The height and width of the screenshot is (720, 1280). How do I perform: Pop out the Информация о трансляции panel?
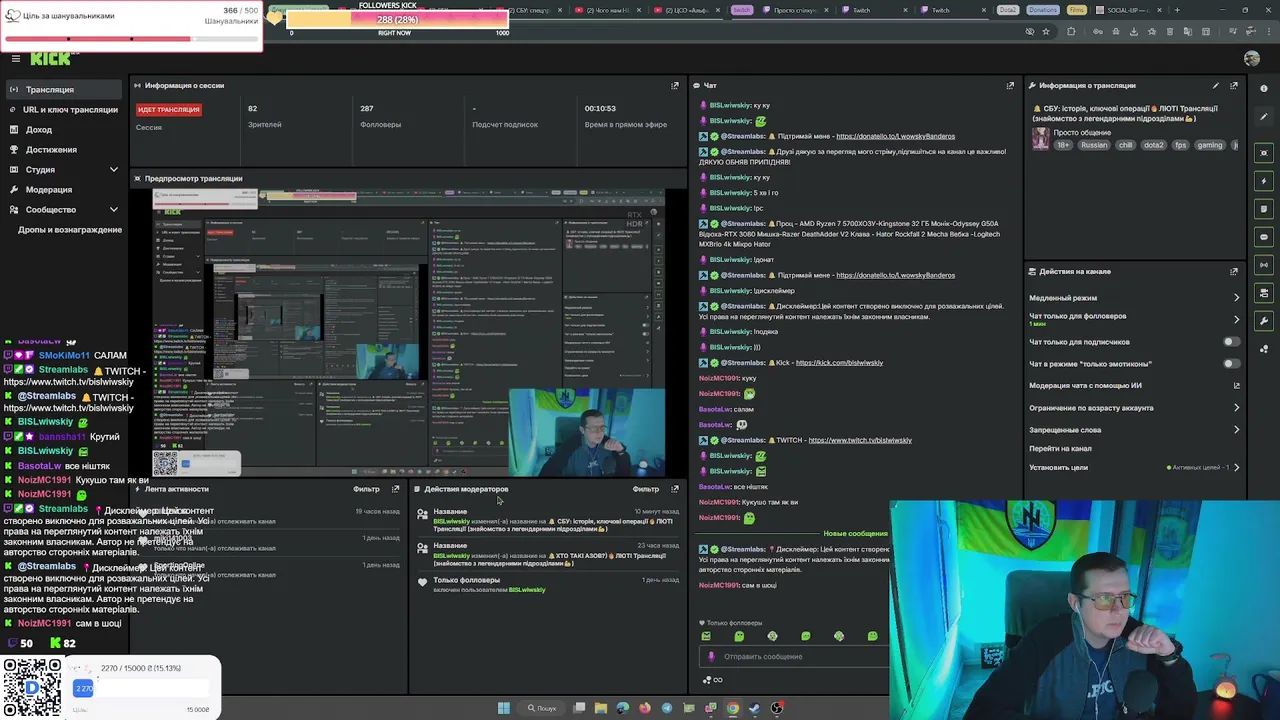1234,86
